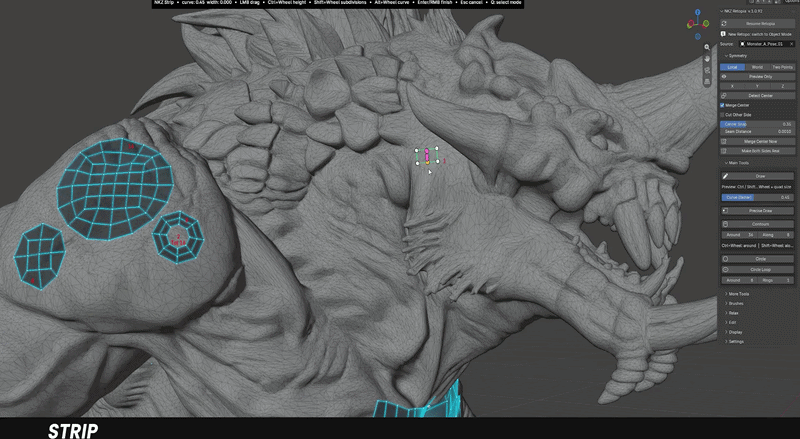Click the info icon beside New Retopo hint

(723, 34)
